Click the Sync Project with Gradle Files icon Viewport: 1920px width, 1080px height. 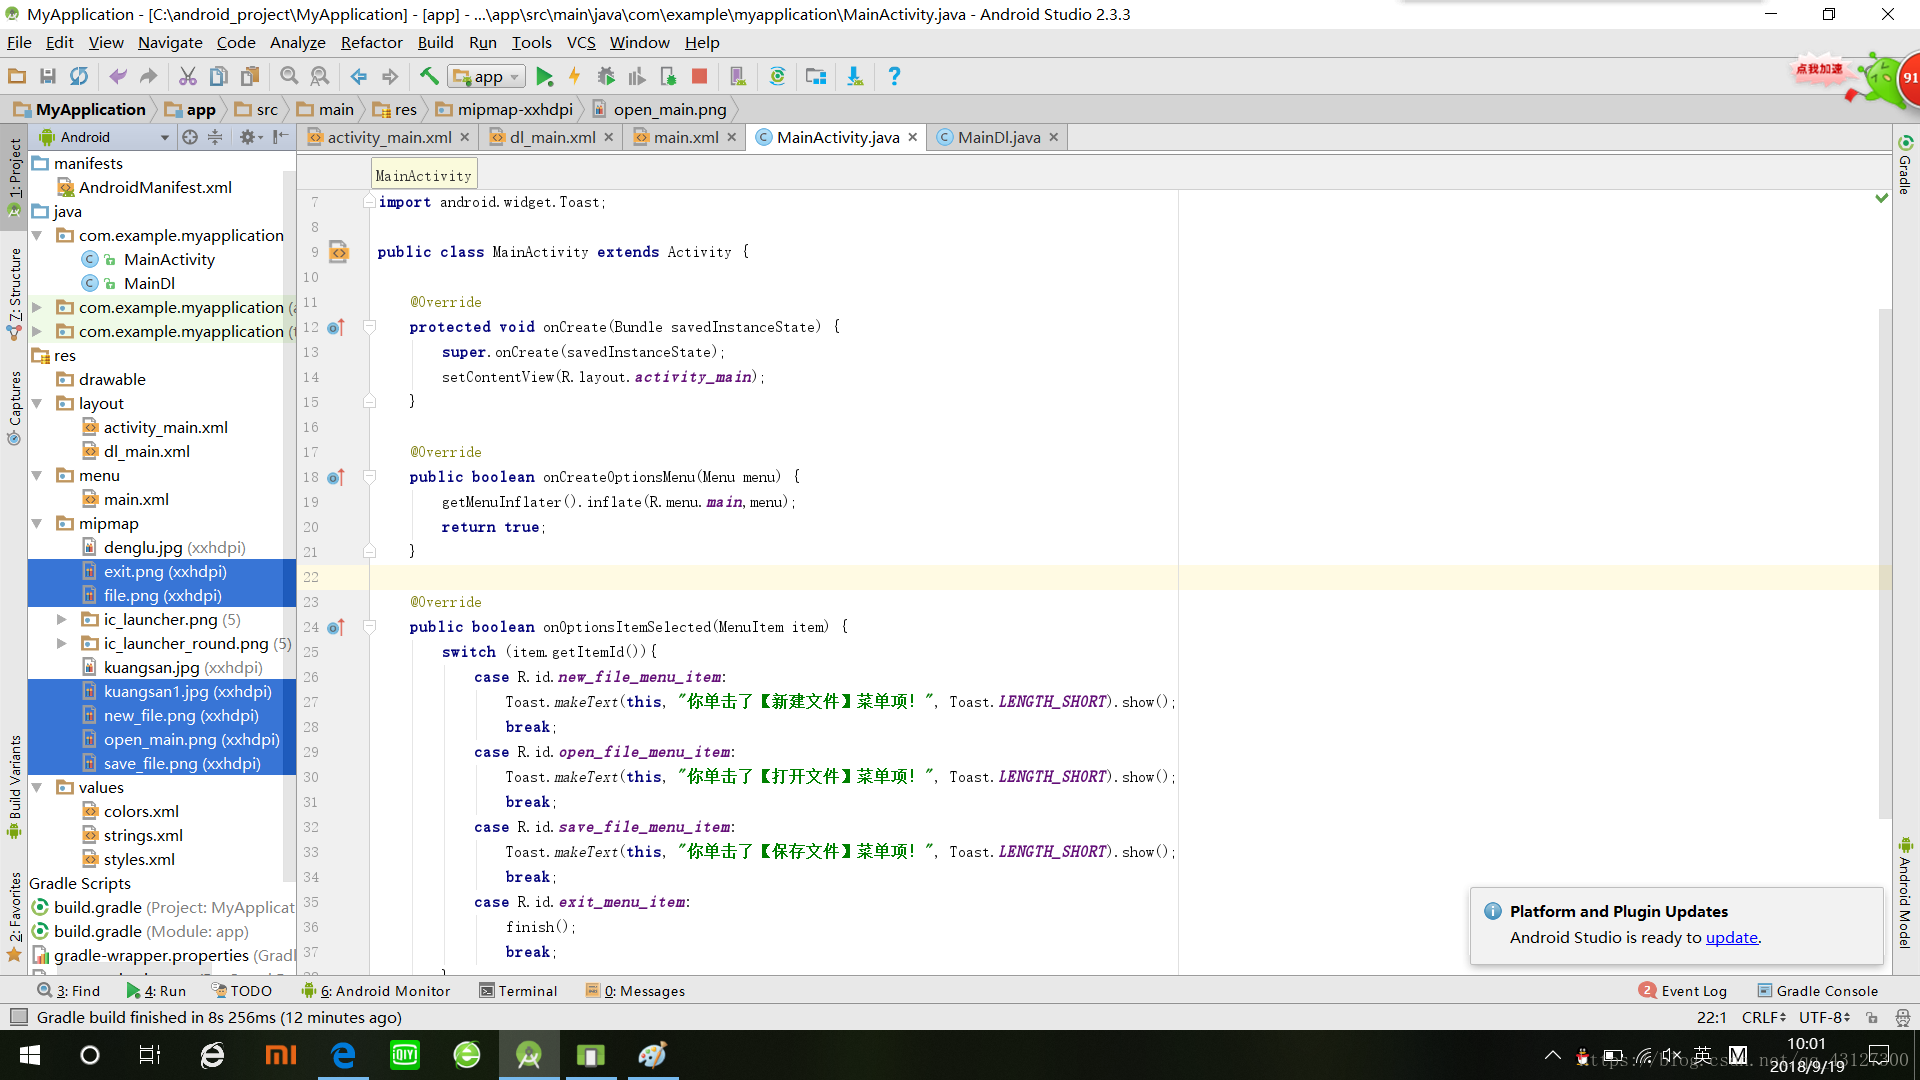(777, 76)
